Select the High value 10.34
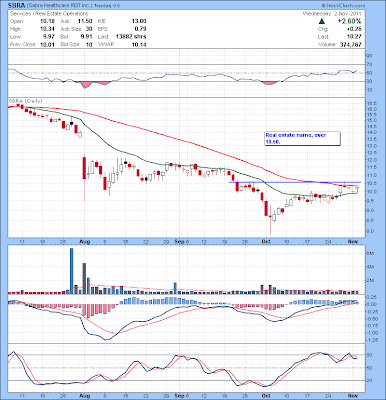Viewport: 386px width, 400px height. click(x=47, y=29)
